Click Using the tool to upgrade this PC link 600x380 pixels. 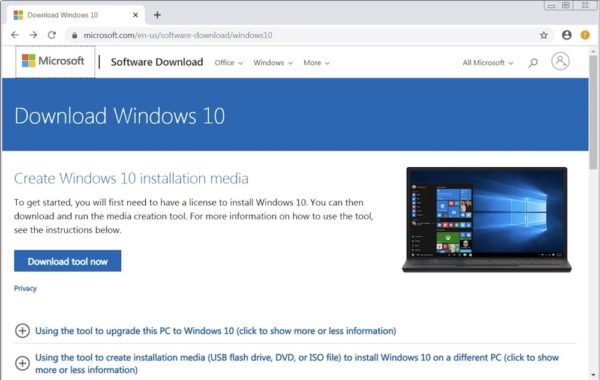[x=215, y=331]
